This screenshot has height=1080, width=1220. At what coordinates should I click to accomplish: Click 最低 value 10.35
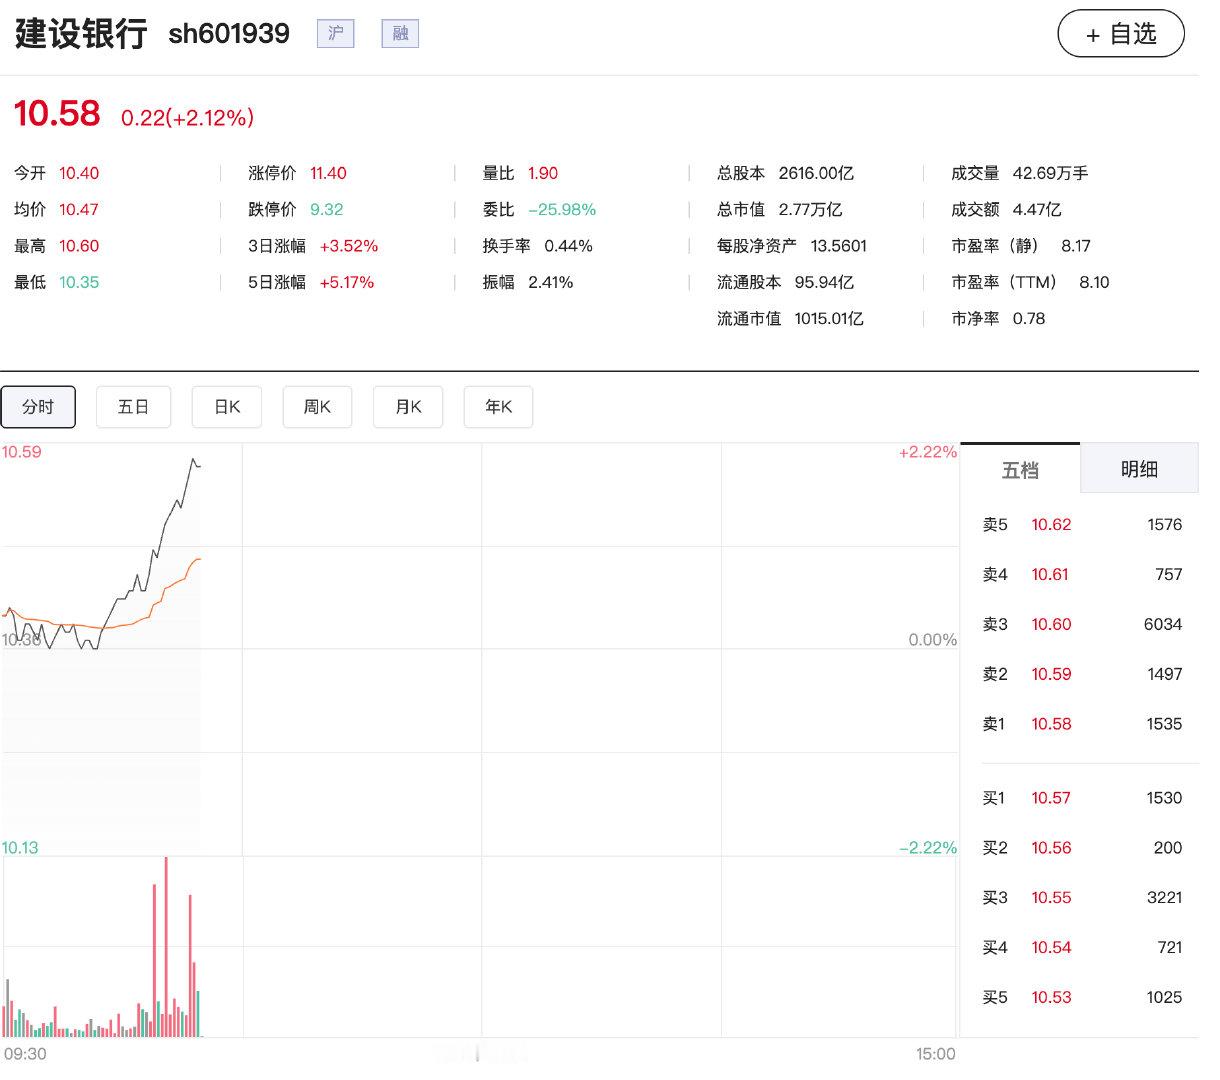tap(79, 282)
